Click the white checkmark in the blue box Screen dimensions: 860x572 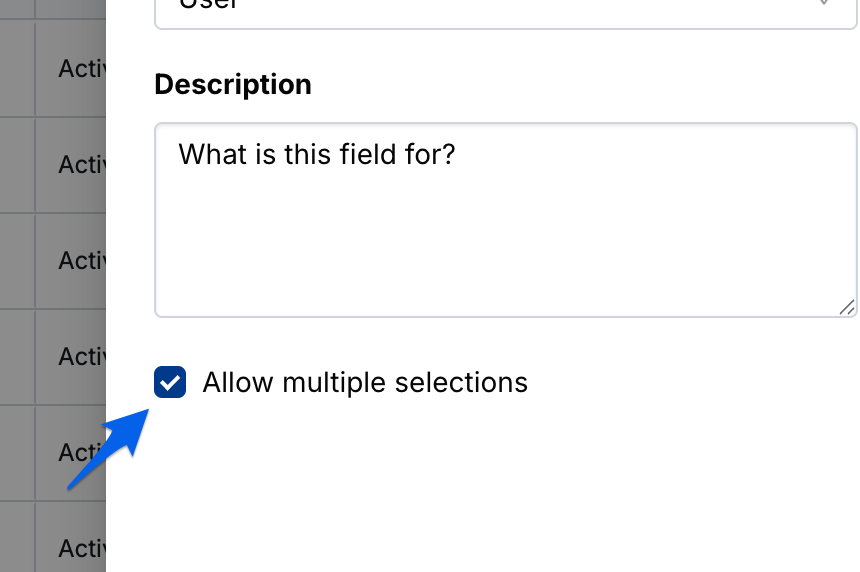[170, 382]
